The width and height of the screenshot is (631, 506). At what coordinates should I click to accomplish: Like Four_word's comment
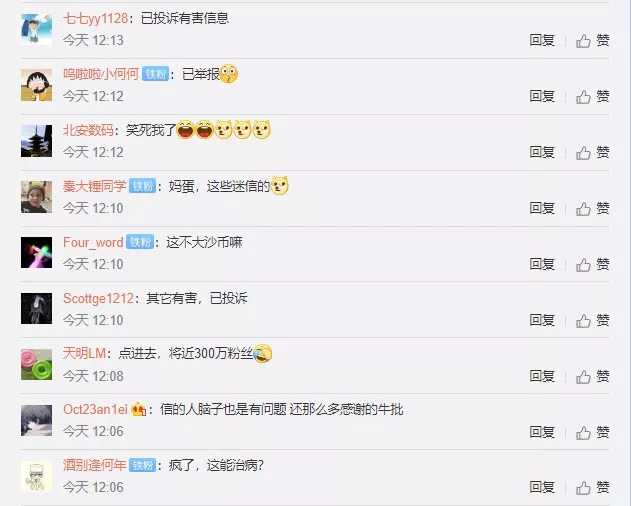coord(592,264)
